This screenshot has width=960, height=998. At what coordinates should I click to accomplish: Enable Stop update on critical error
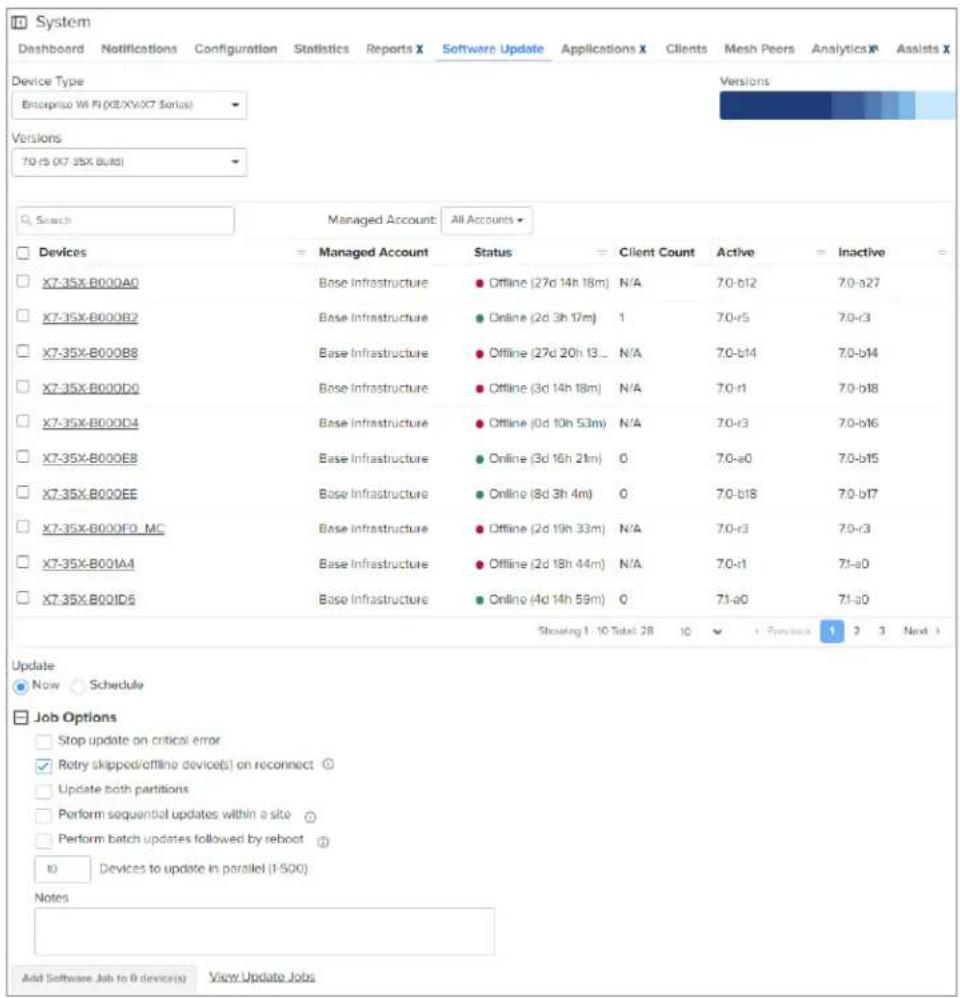pyautogui.click(x=43, y=741)
